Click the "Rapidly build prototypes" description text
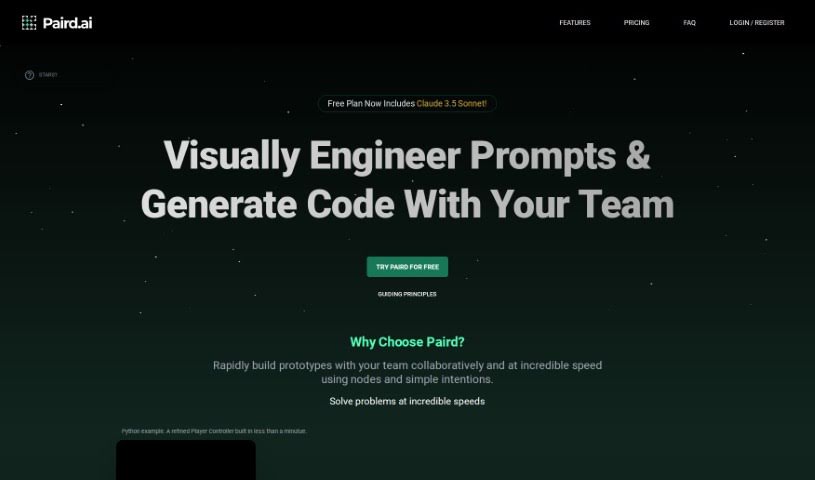This screenshot has width=815, height=480. (407, 372)
